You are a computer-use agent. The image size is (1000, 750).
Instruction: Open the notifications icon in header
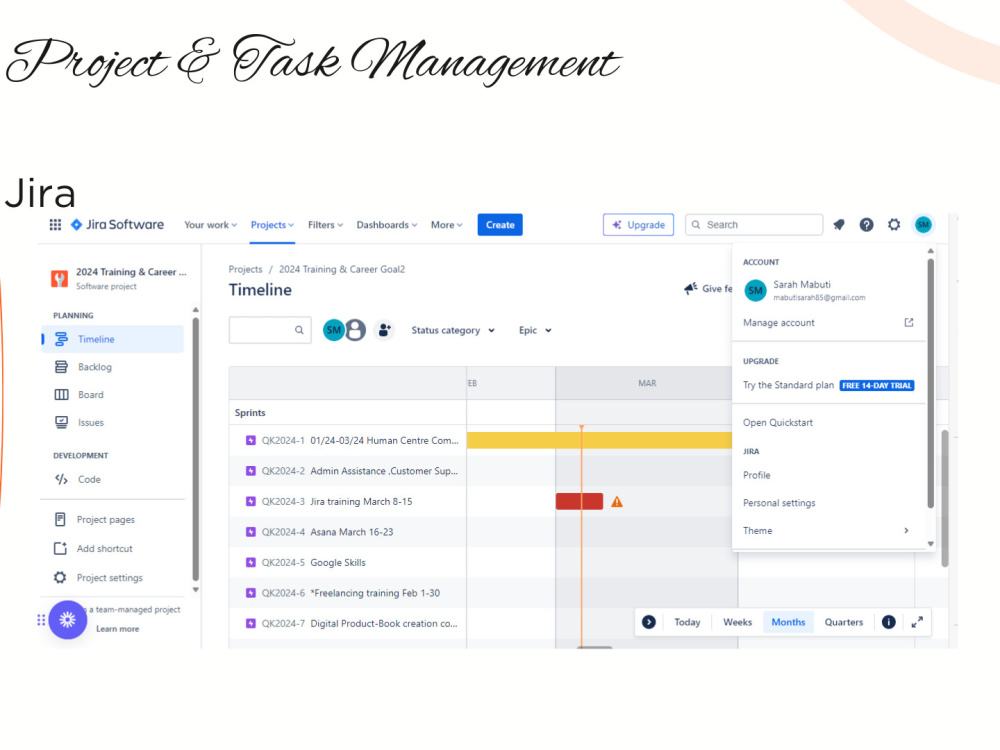click(x=839, y=224)
